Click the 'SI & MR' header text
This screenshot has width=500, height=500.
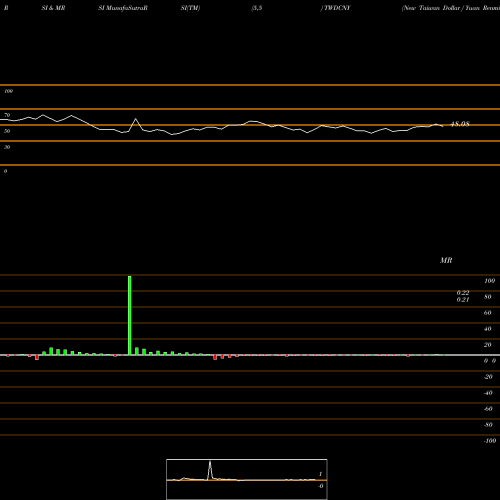[x=53, y=8]
